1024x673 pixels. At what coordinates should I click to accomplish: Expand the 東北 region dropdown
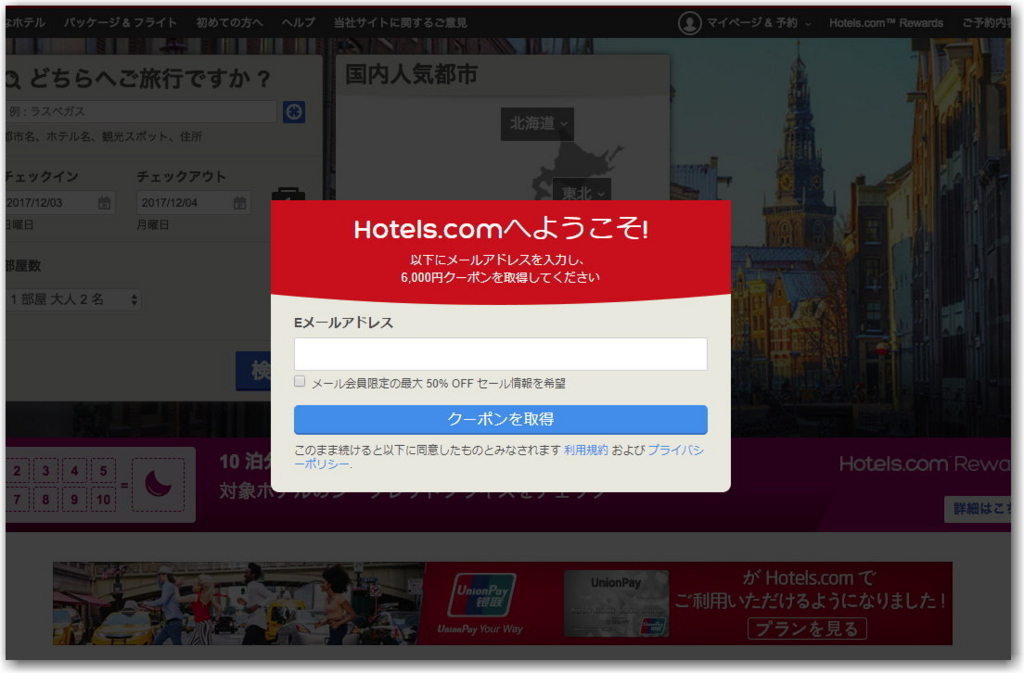[582, 192]
